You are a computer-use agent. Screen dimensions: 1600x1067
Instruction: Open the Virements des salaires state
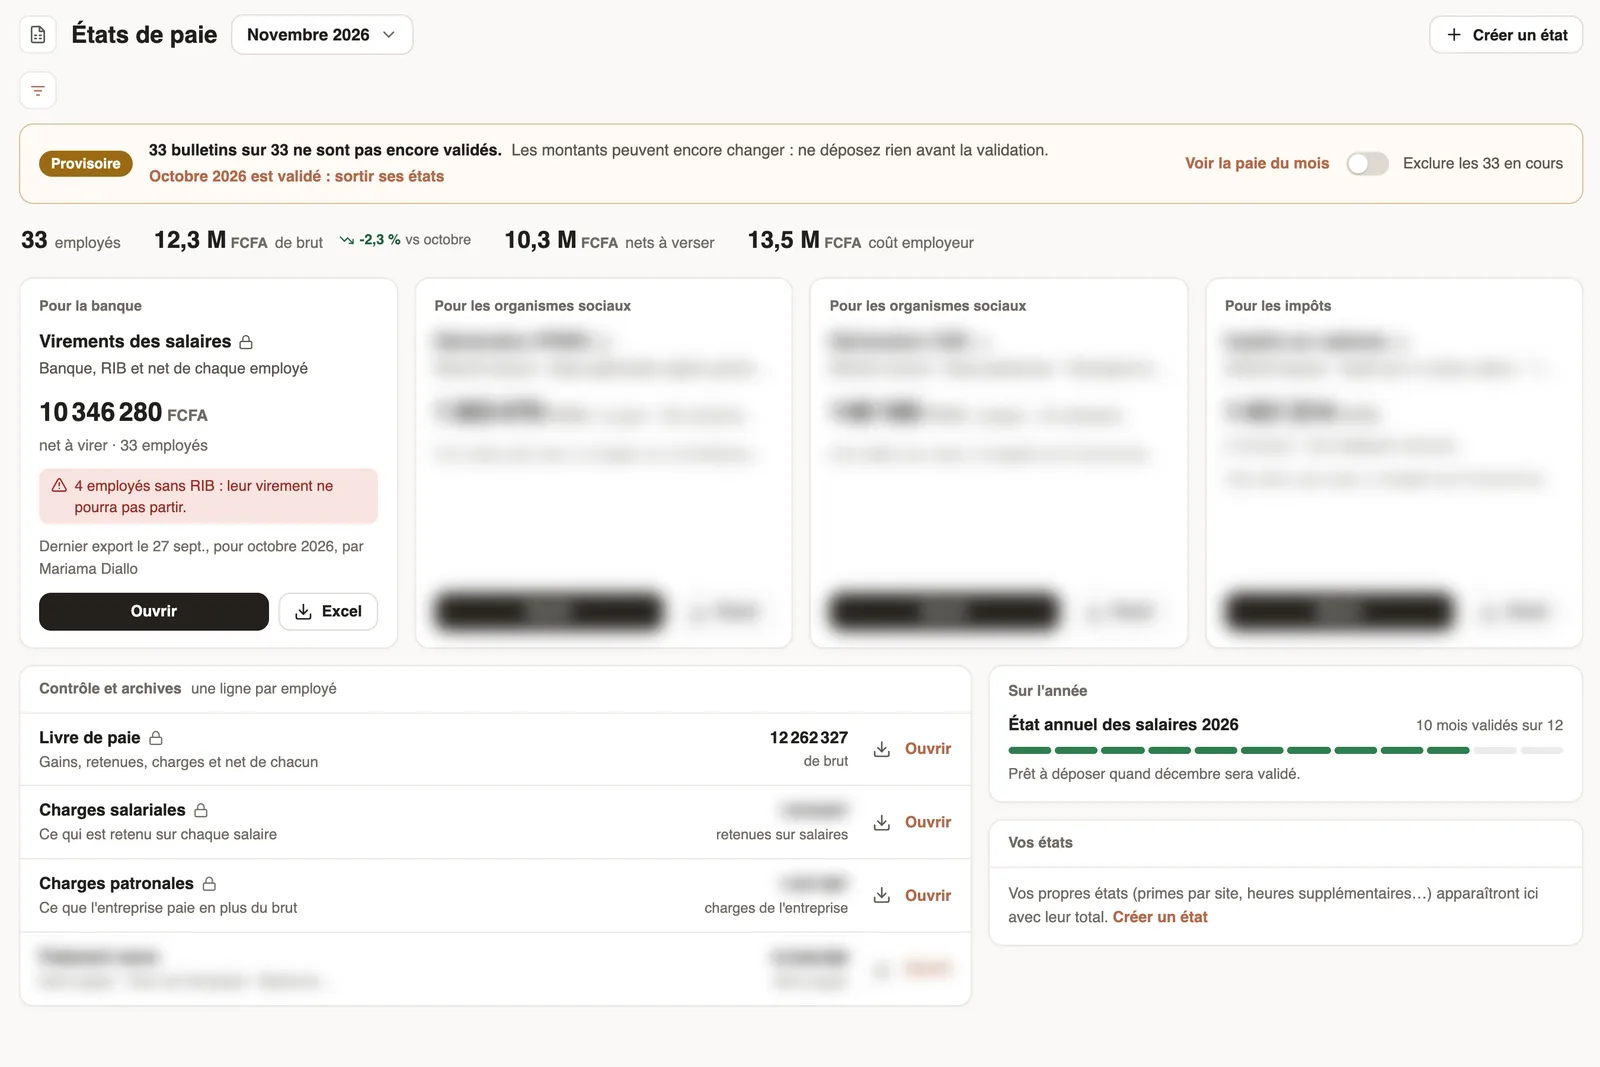(x=154, y=611)
